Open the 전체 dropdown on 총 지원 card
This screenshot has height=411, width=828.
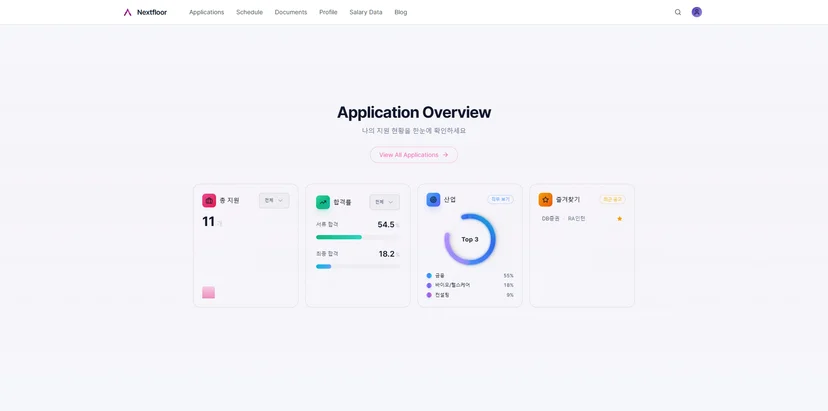tap(274, 201)
